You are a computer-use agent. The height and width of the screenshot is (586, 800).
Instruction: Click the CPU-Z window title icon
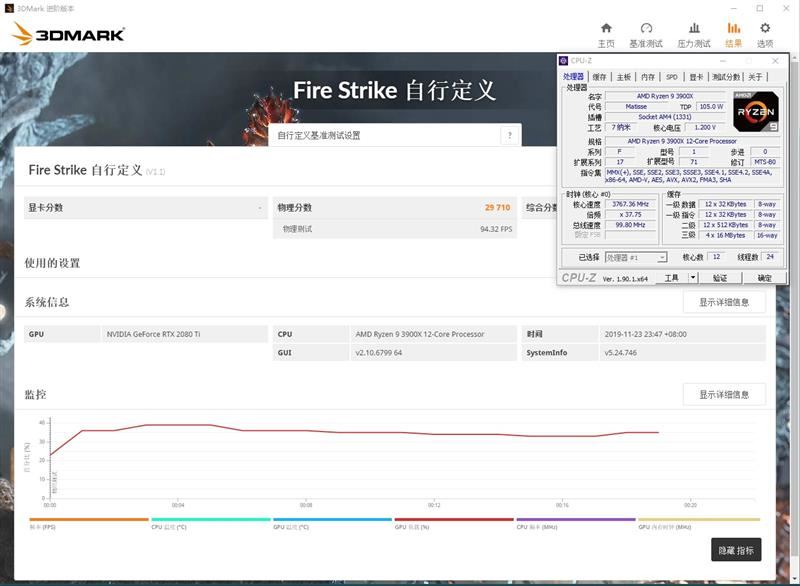coord(564,61)
